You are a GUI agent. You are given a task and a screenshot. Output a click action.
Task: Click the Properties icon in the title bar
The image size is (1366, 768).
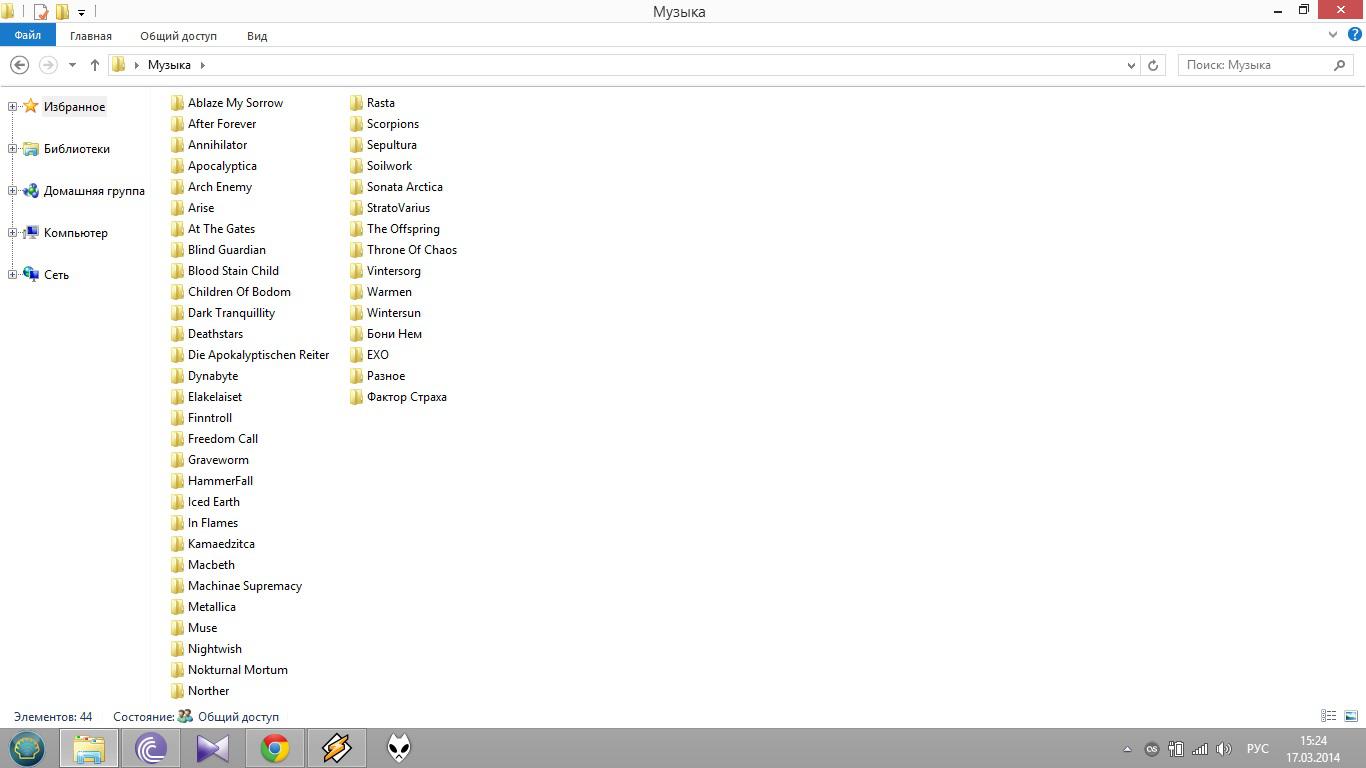[x=41, y=12]
